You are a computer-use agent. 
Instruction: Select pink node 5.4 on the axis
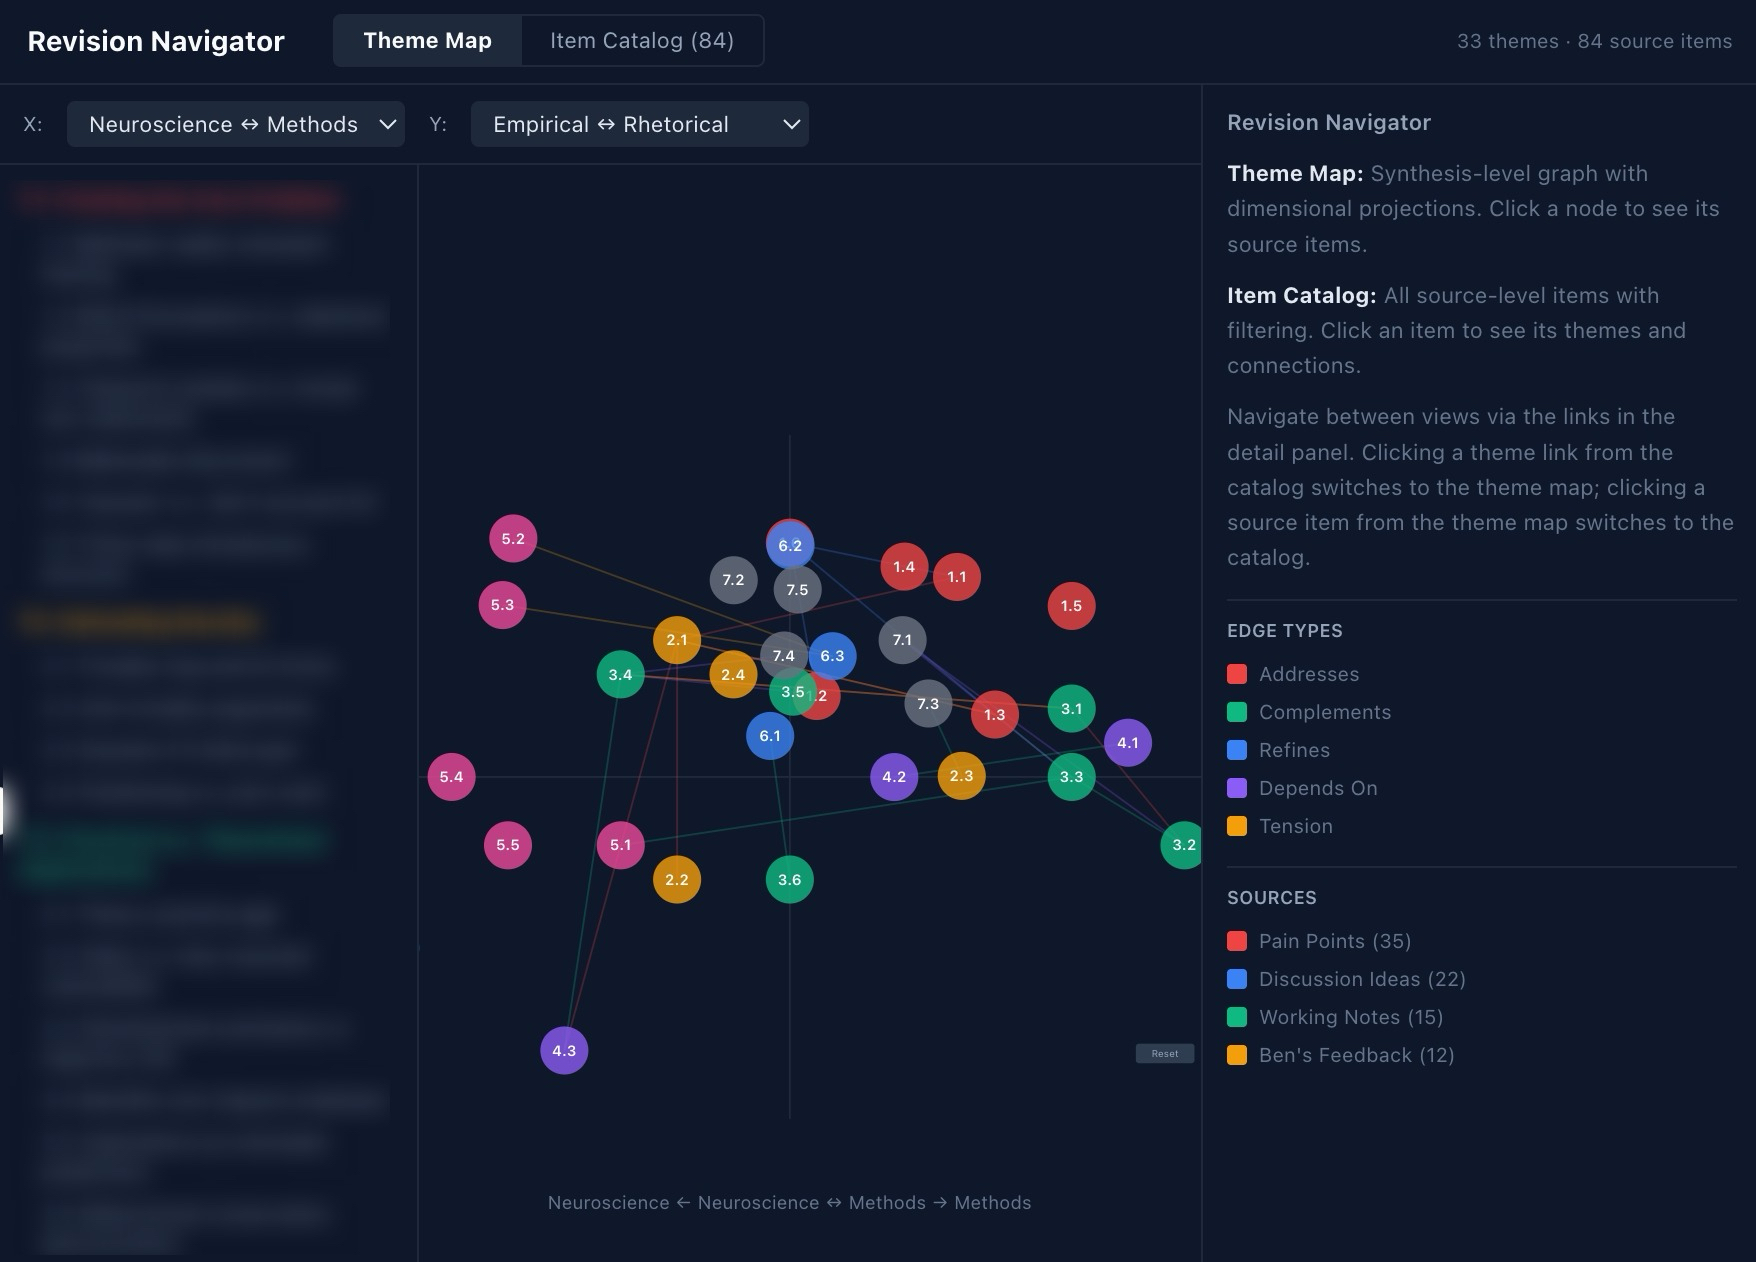pyautogui.click(x=451, y=777)
